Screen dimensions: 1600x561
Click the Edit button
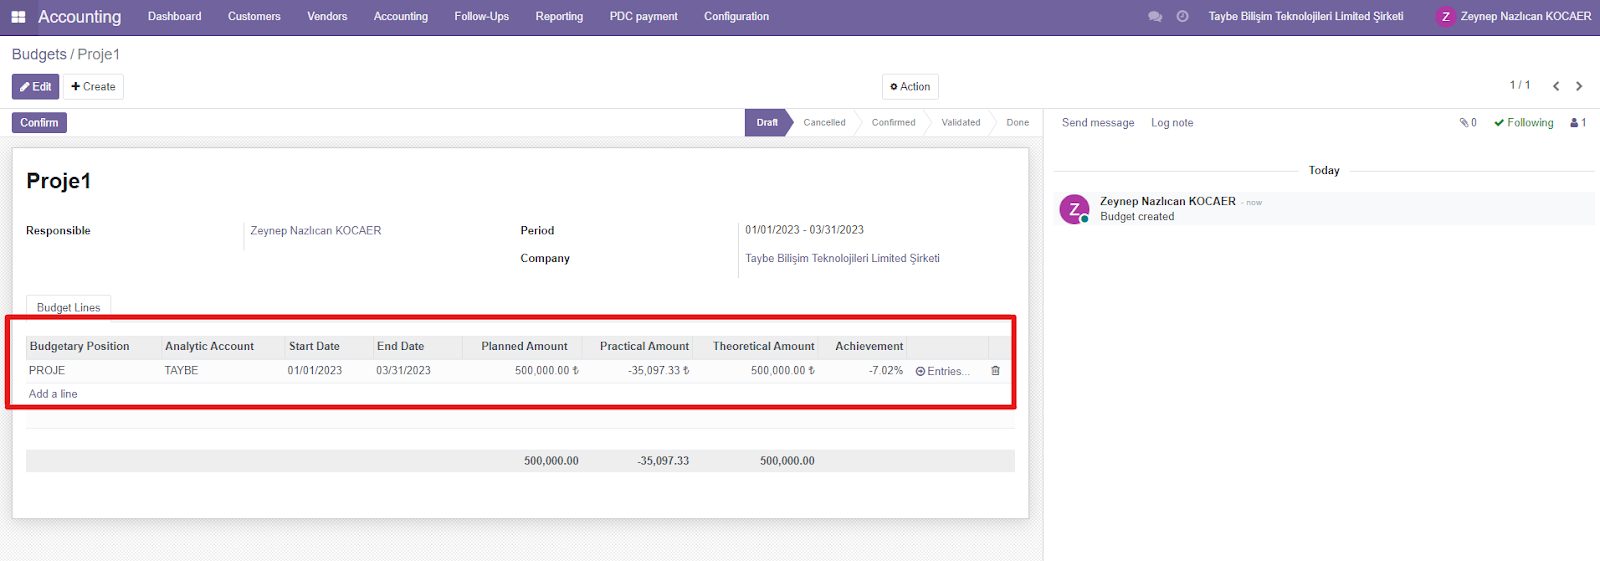point(35,87)
